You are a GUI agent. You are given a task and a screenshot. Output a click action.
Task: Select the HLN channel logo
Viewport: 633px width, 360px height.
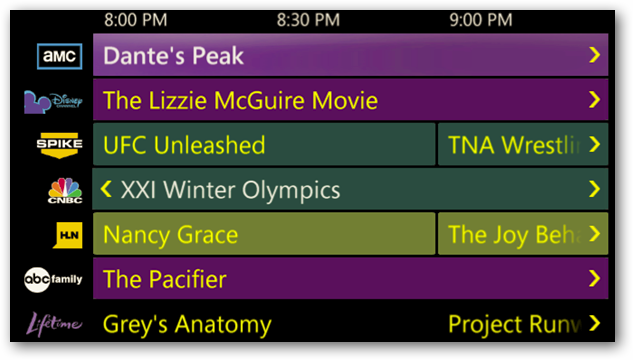point(68,235)
